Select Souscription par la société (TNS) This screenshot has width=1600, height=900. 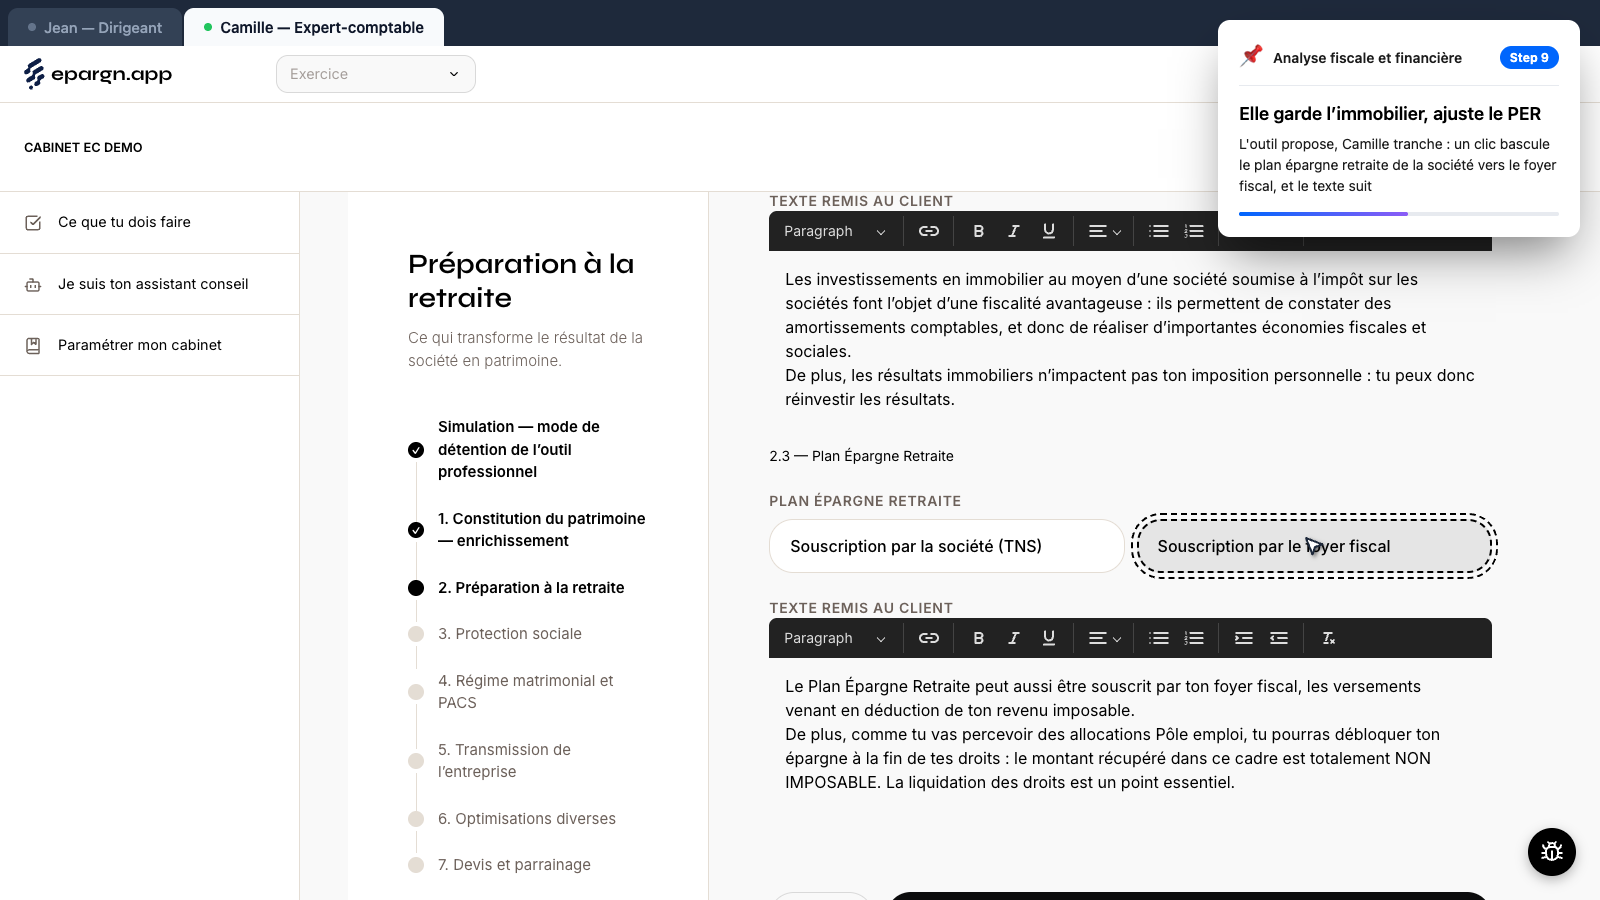pos(947,546)
